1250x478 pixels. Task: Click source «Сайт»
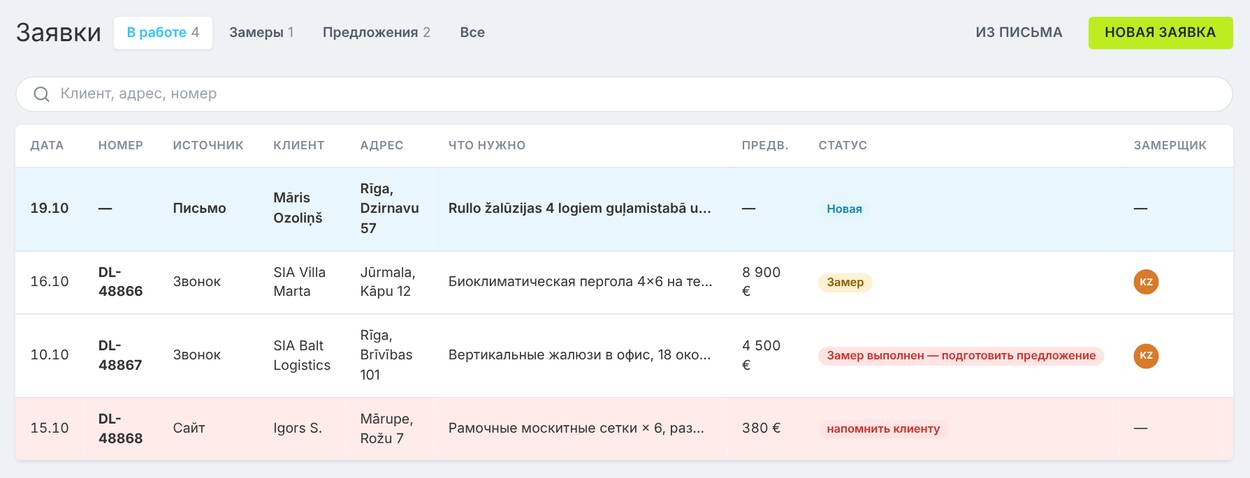click(189, 428)
